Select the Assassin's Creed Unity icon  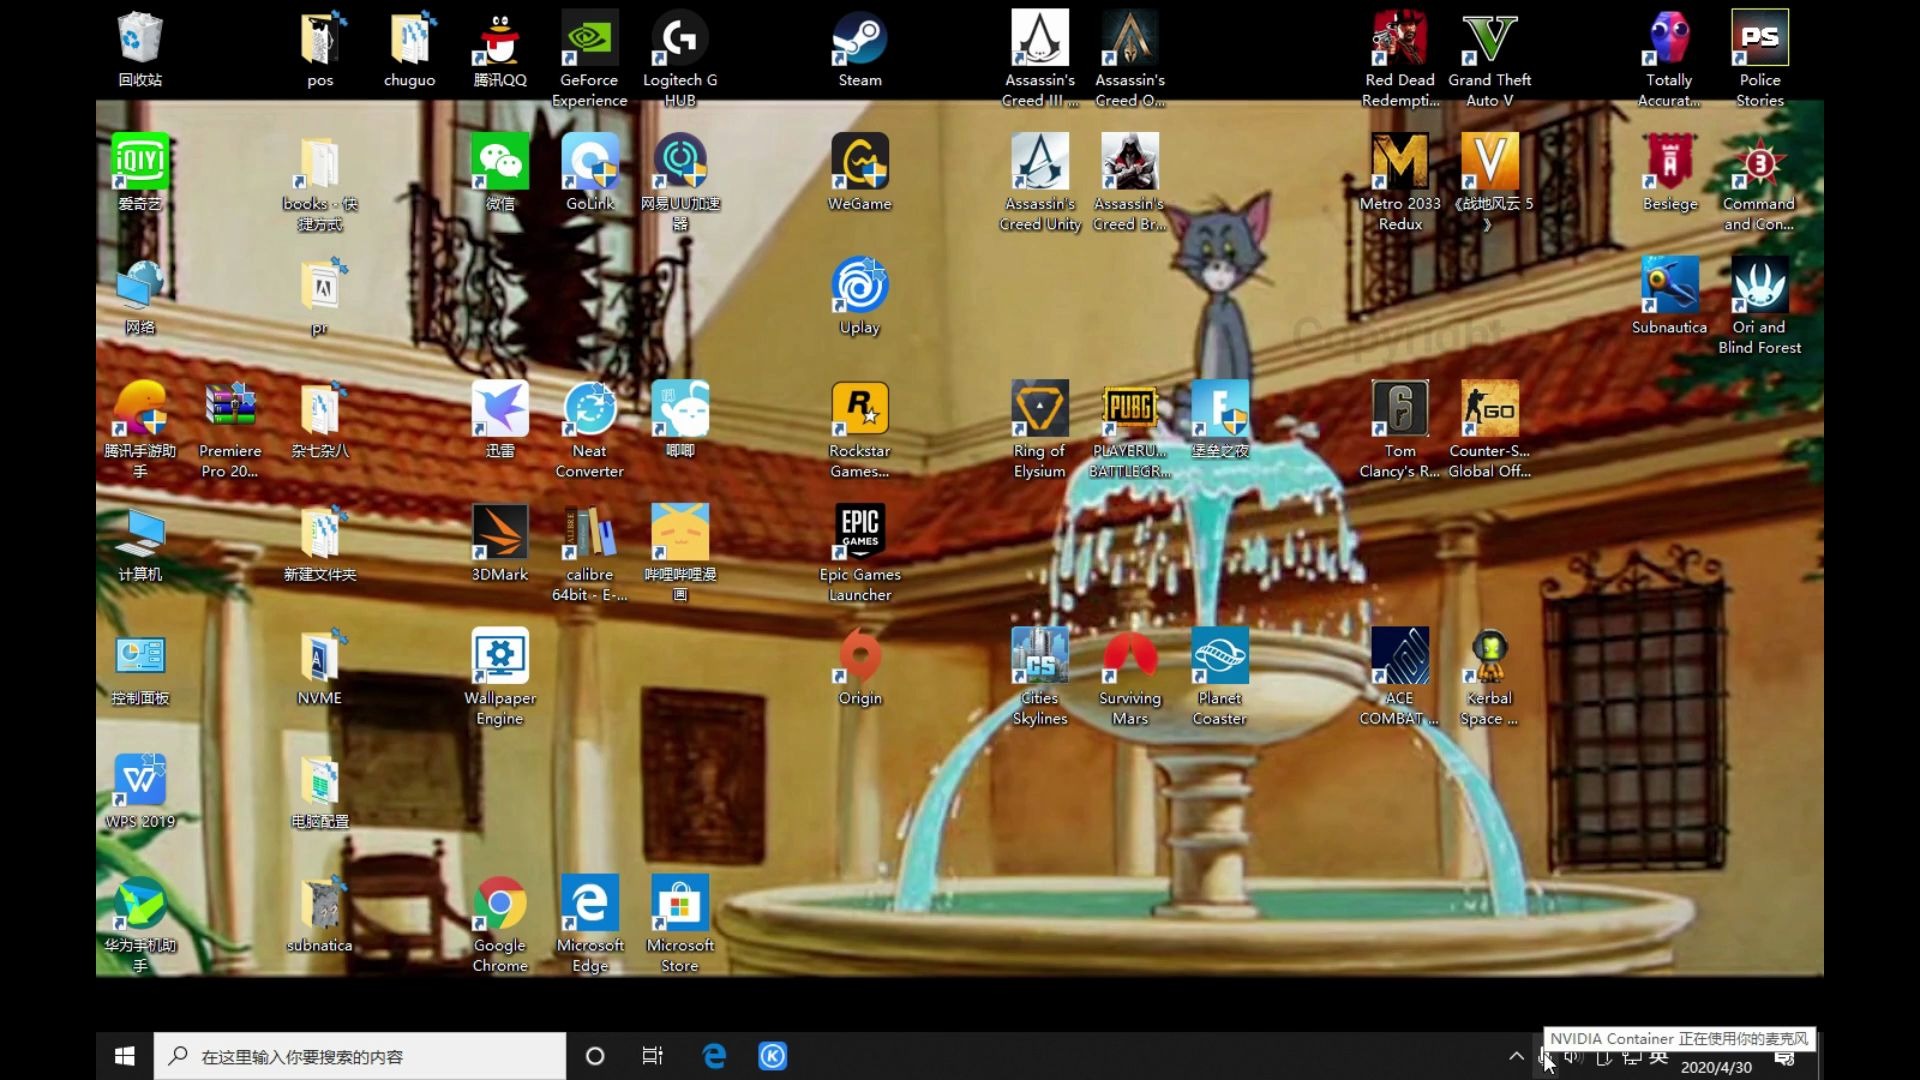coord(1040,182)
